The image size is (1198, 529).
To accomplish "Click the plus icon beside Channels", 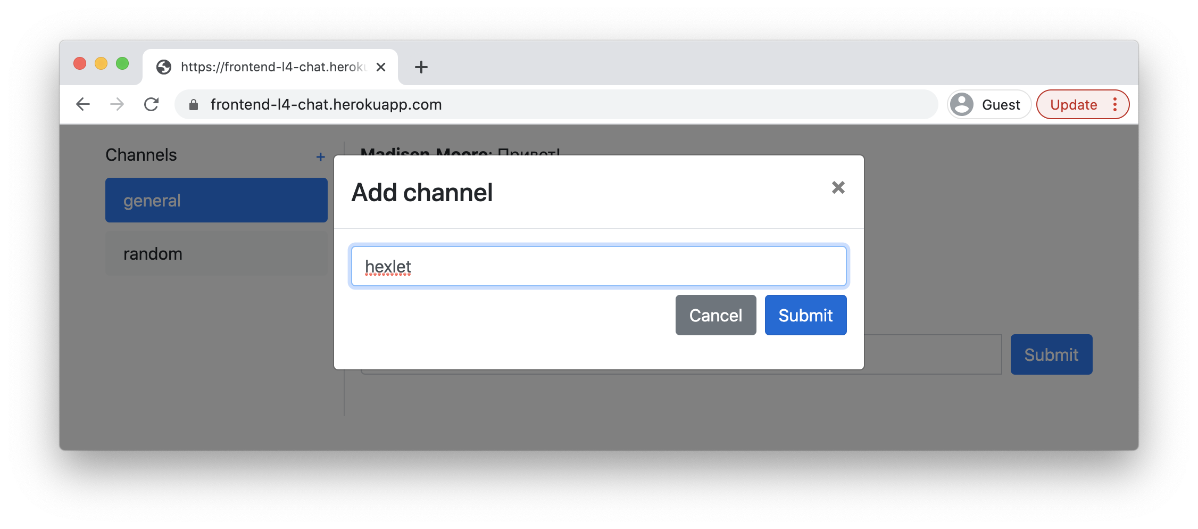I will (320, 157).
